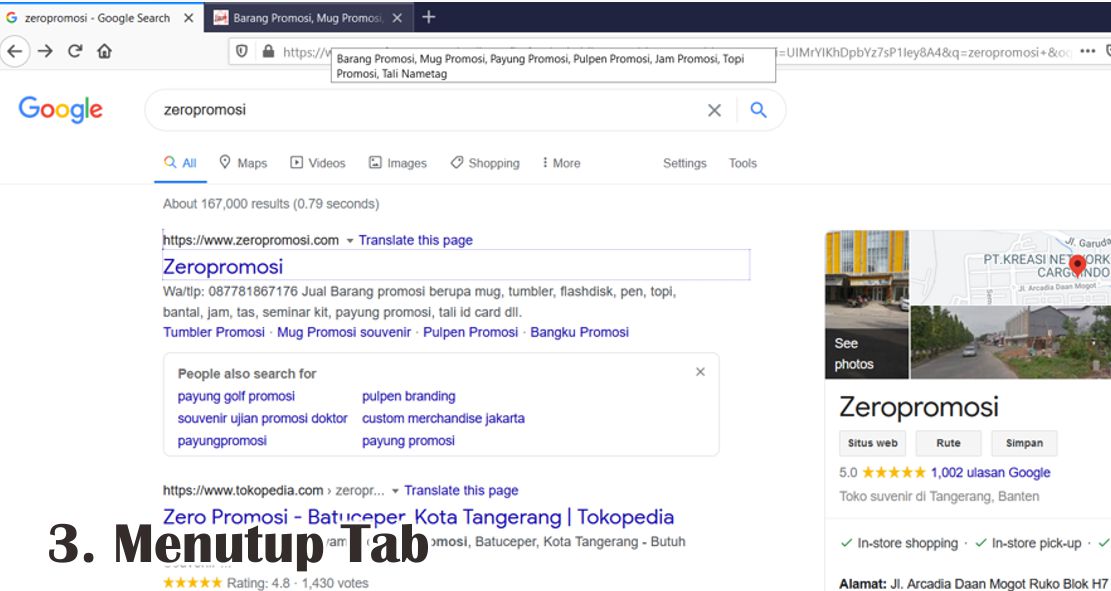The height and width of the screenshot is (591, 1111).
Task: Open the map thumbnail with red pin
Action: (1010, 266)
